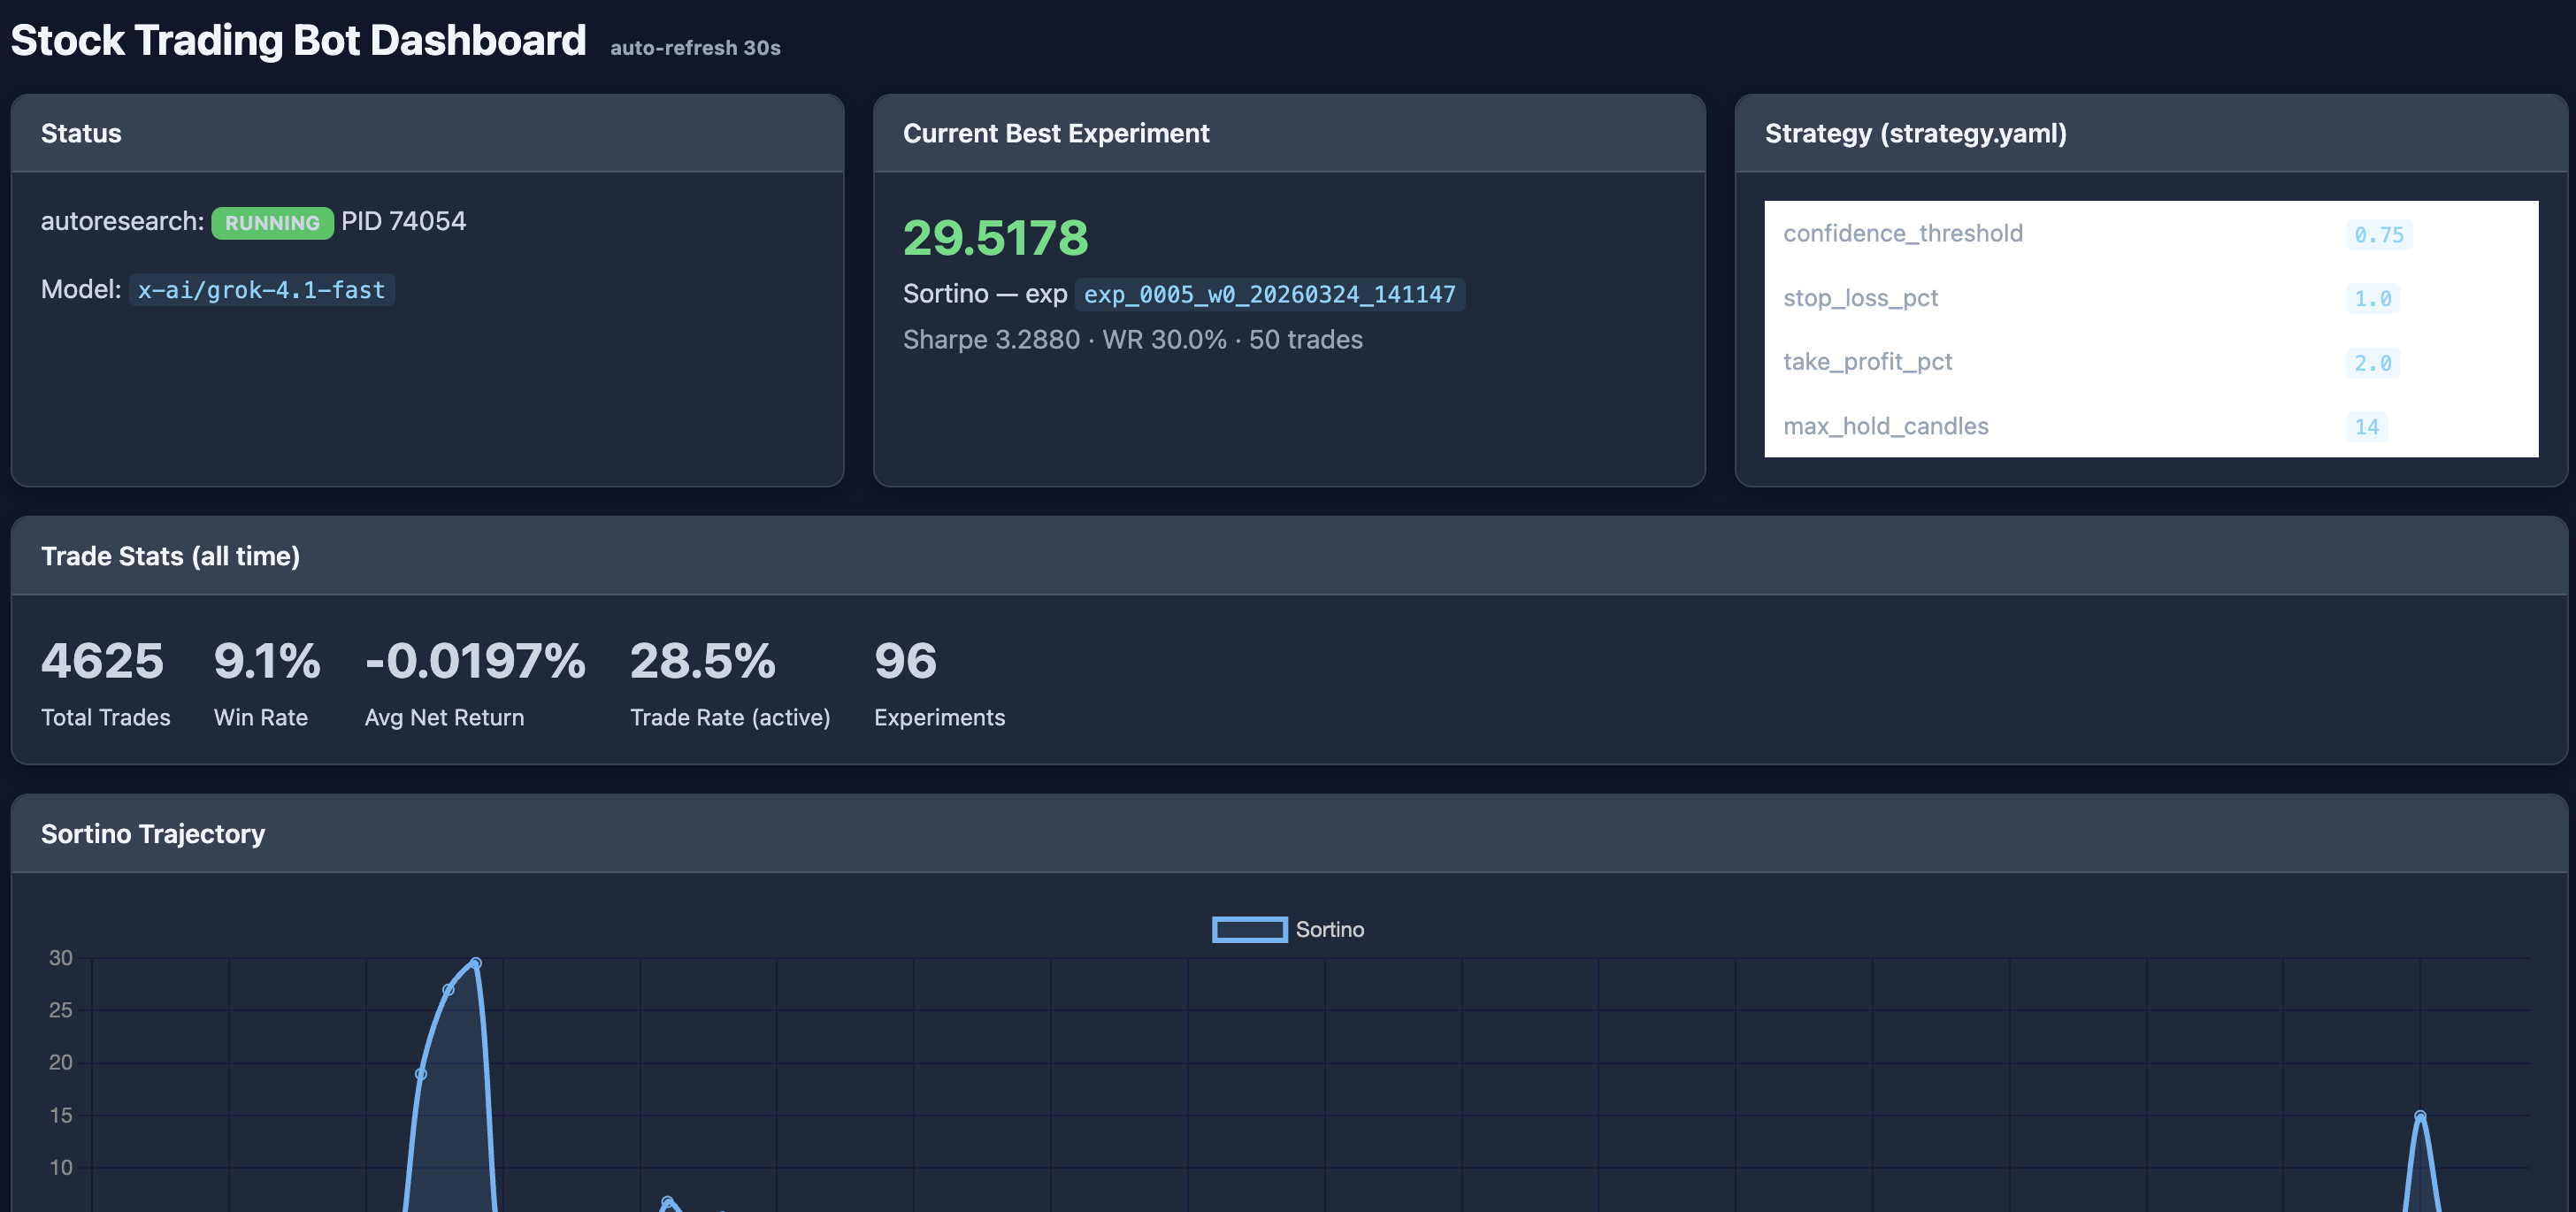Click the max_hold_candles value 14
2576x1212 pixels.
pos(2366,427)
